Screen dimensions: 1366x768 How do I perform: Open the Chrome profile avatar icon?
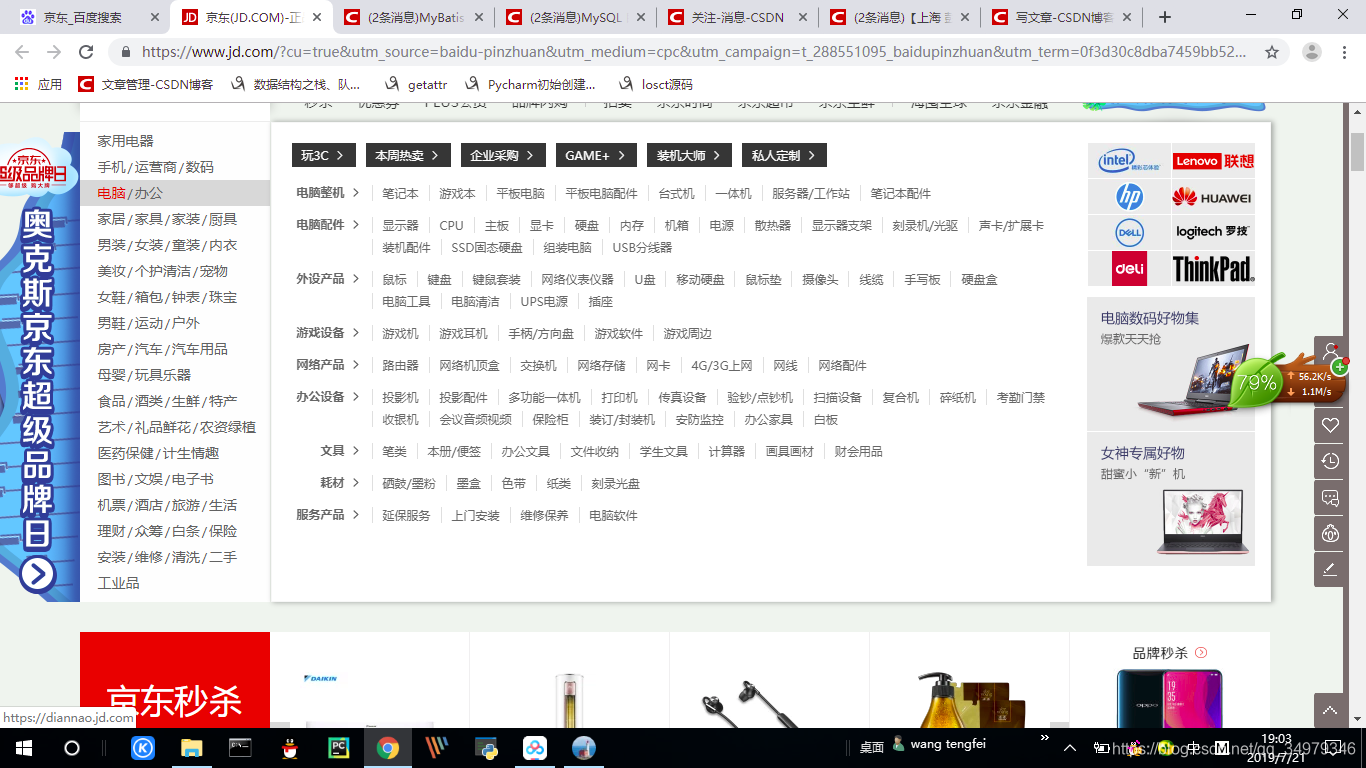click(1312, 52)
